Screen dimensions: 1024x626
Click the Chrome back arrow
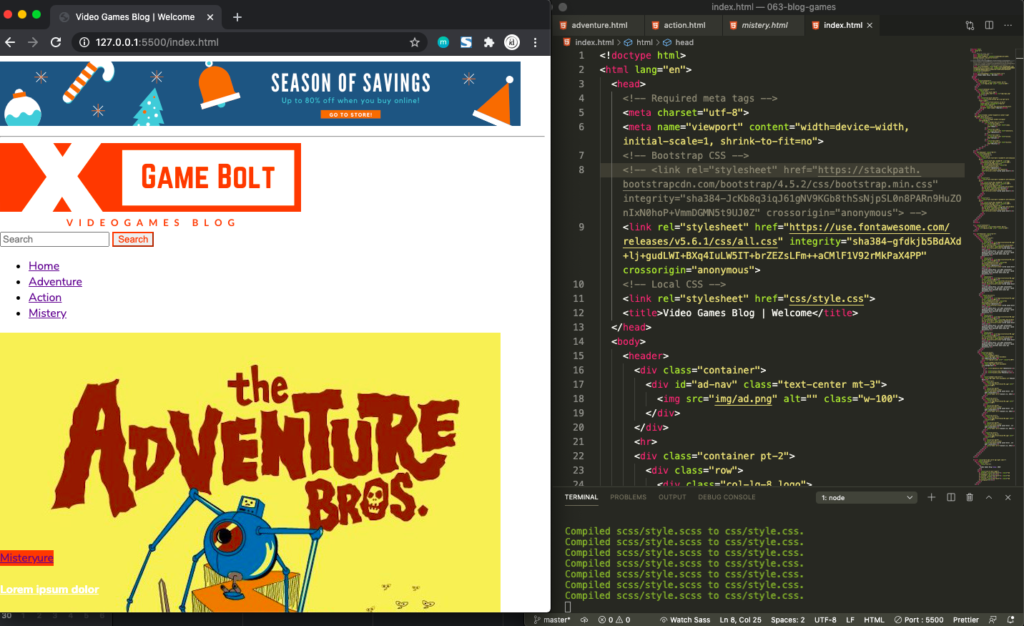[10, 42]
